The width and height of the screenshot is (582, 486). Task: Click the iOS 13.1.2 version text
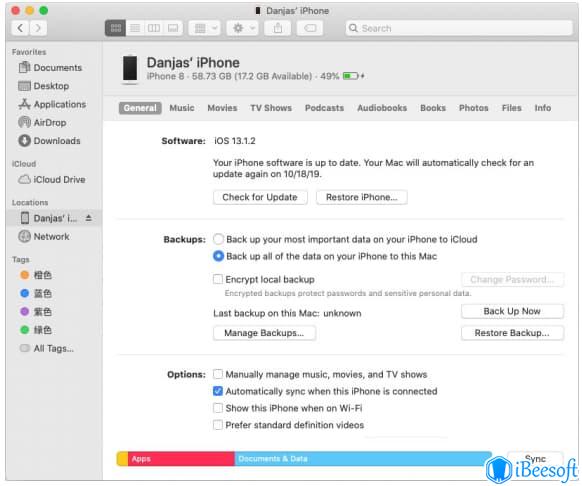coord(235,141)
